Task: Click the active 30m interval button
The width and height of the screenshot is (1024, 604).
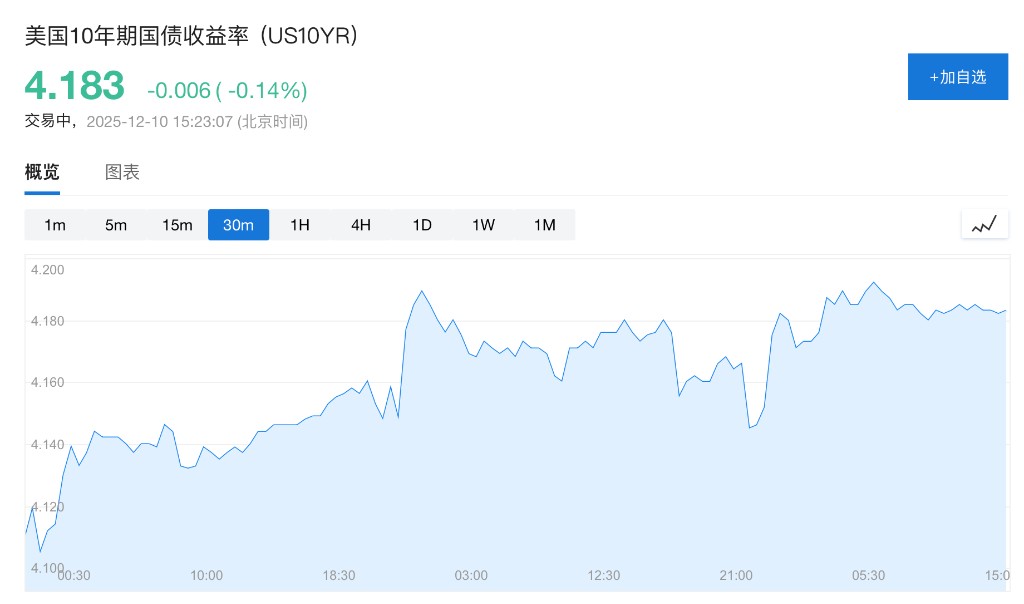Action: [238, 225]
